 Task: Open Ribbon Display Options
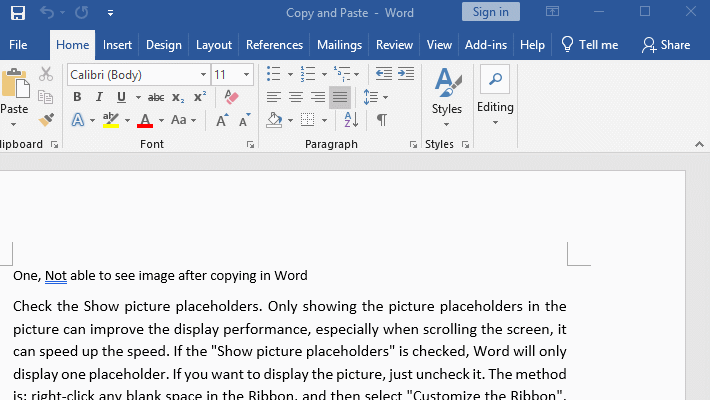(x=552, y=11)
